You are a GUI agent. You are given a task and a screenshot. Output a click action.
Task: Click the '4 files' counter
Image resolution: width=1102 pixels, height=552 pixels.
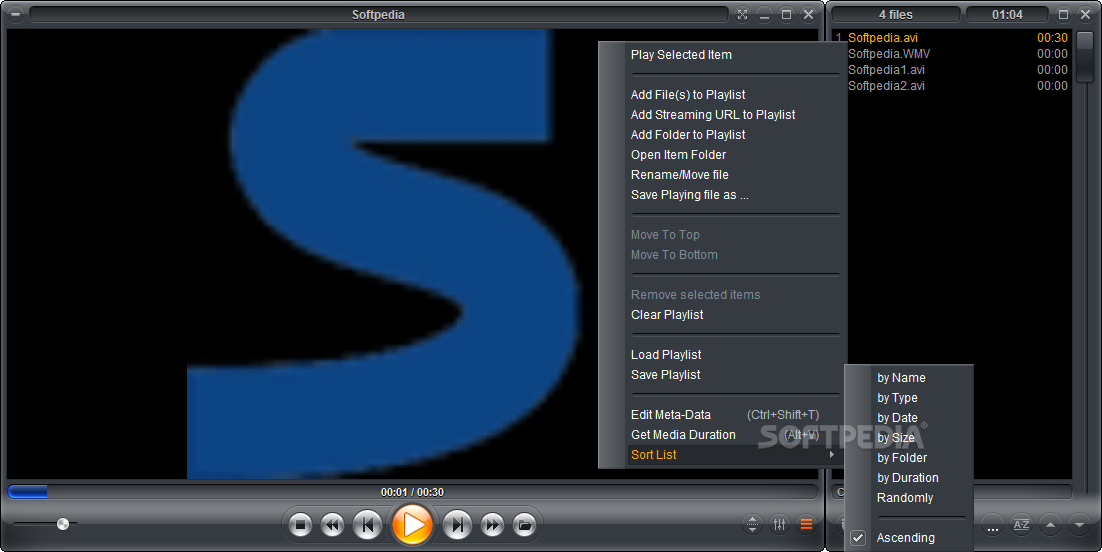(895, 15)
